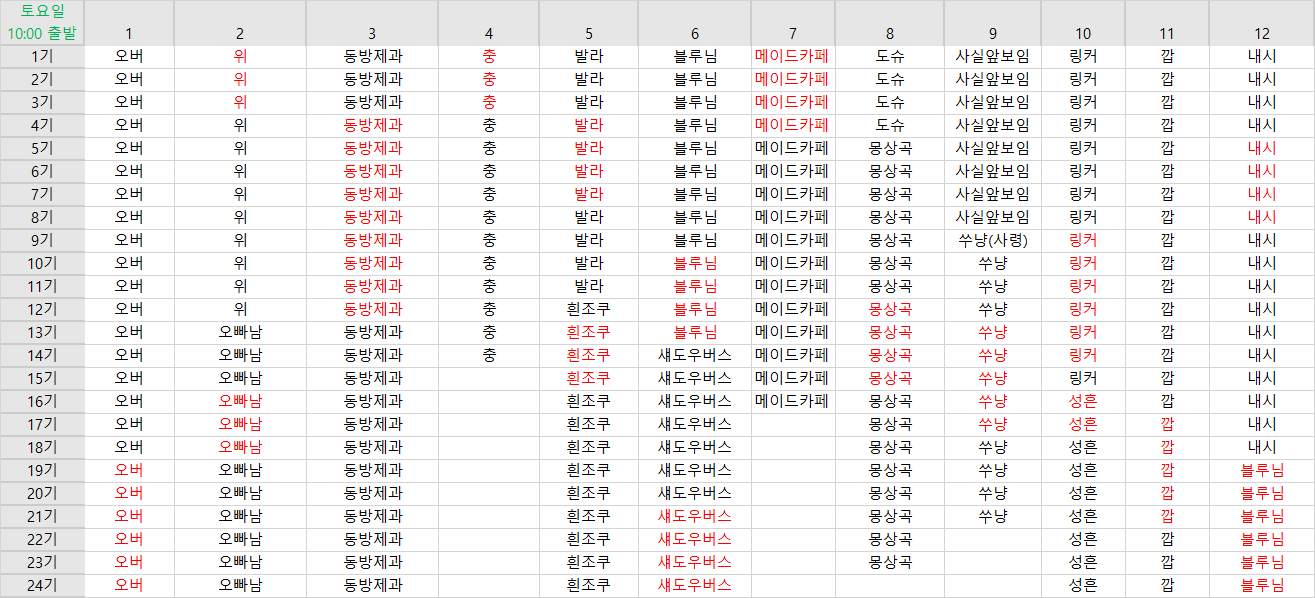Click row label 6기
This screenshot has width=1315, height=598.
point(42,171)
